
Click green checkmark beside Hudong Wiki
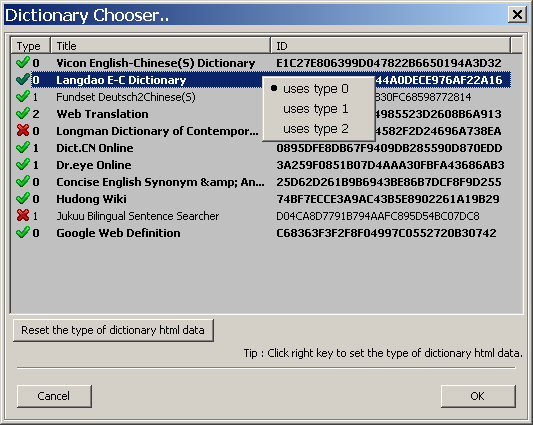click(23, 199)
